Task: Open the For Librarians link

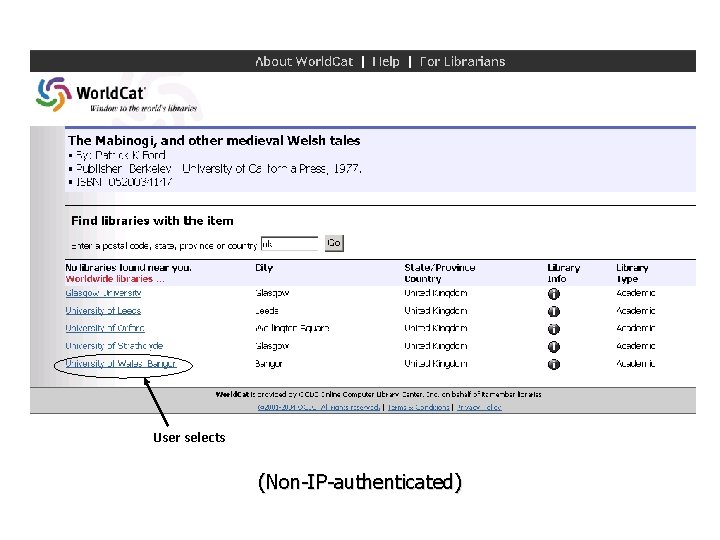Action: coord(462,62)
